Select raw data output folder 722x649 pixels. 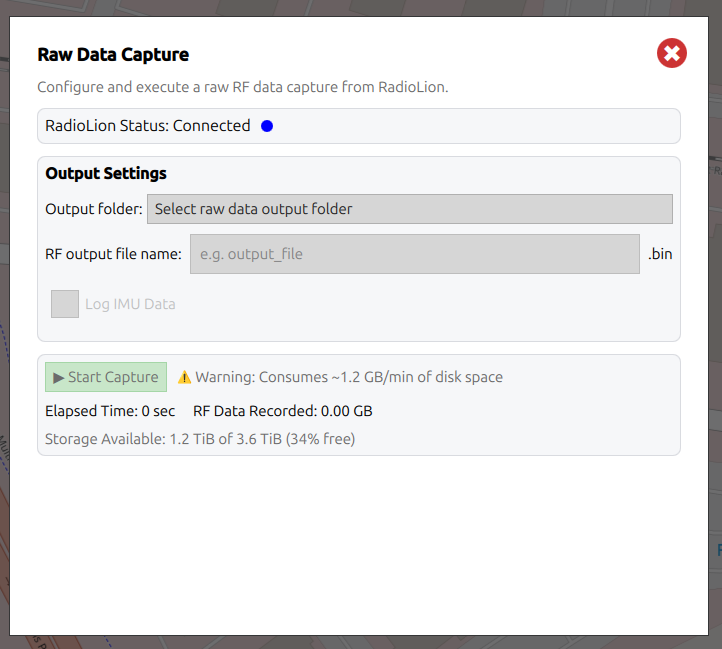(x=410, y=209)
